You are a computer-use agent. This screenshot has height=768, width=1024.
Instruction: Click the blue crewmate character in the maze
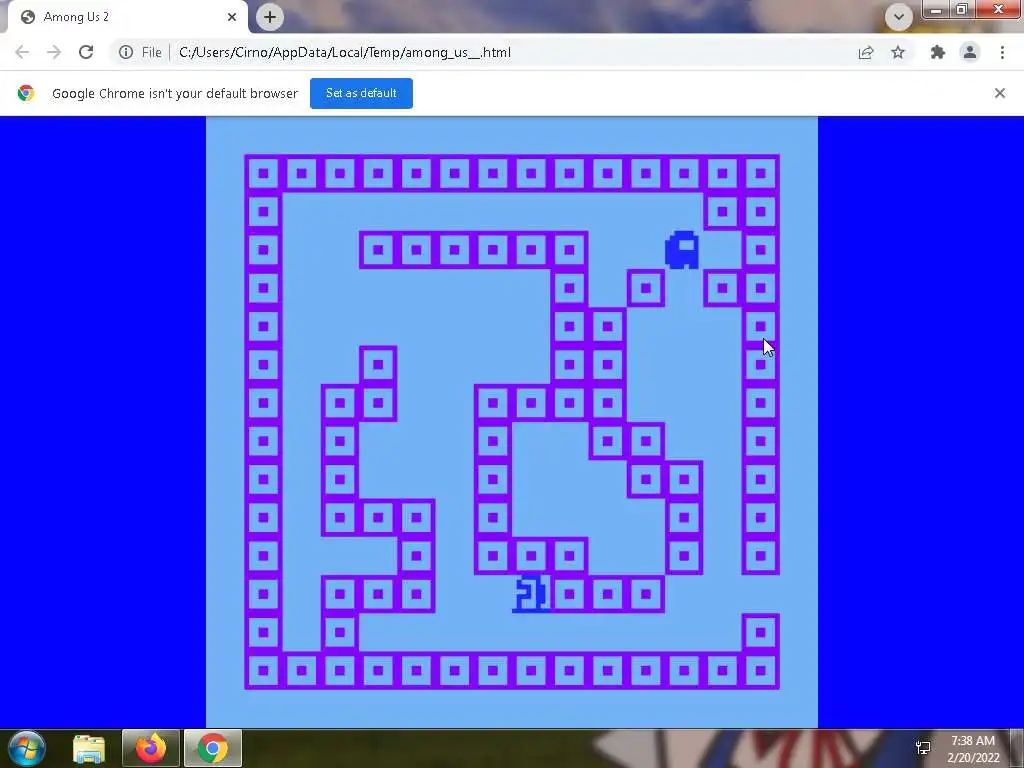(682, 249)
